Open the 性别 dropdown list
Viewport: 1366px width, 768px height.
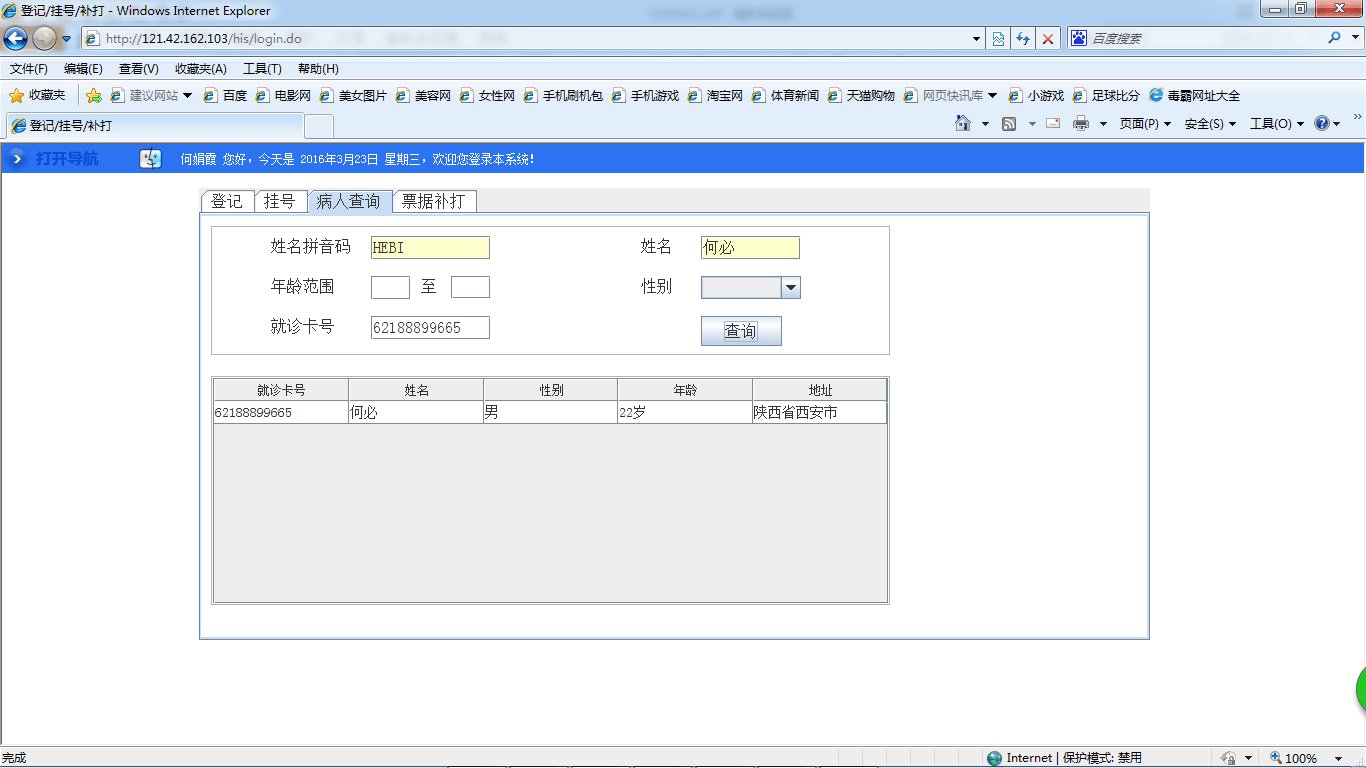(x=791, y=287)
